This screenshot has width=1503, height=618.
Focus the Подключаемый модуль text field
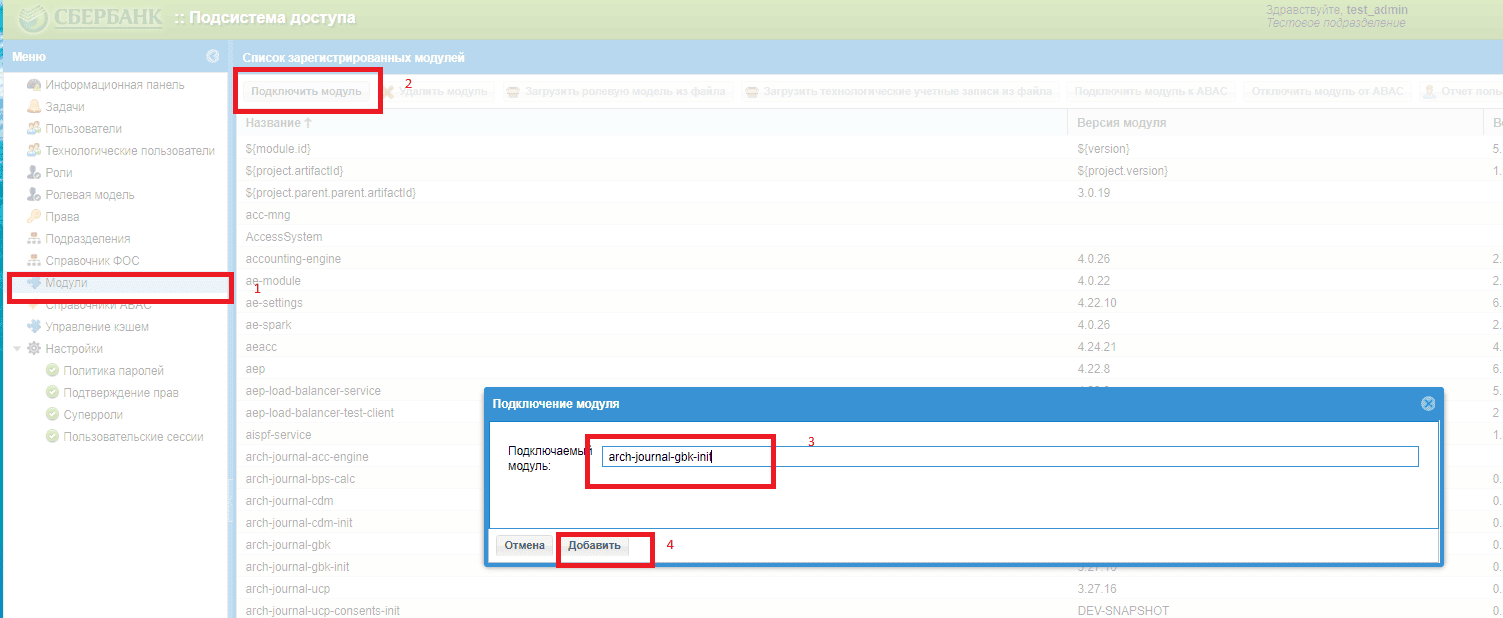(x=1010, y=457)
